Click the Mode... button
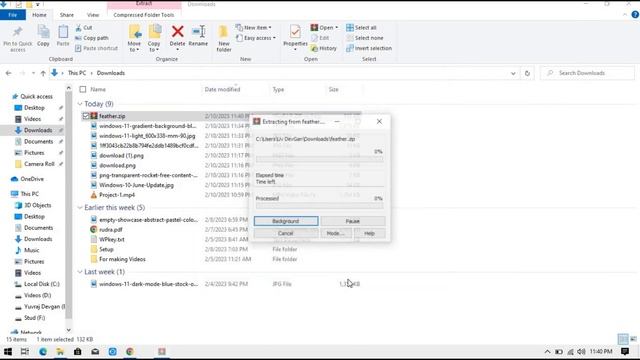Screen dimensions: 640x360 coord(336,233)
